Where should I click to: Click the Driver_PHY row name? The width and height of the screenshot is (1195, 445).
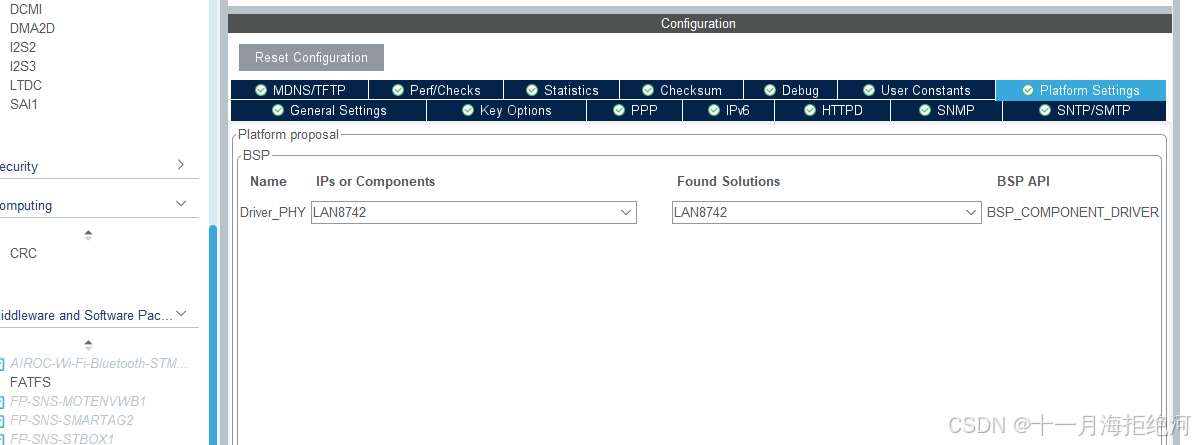pyautogui.click(x=273, y=213)
